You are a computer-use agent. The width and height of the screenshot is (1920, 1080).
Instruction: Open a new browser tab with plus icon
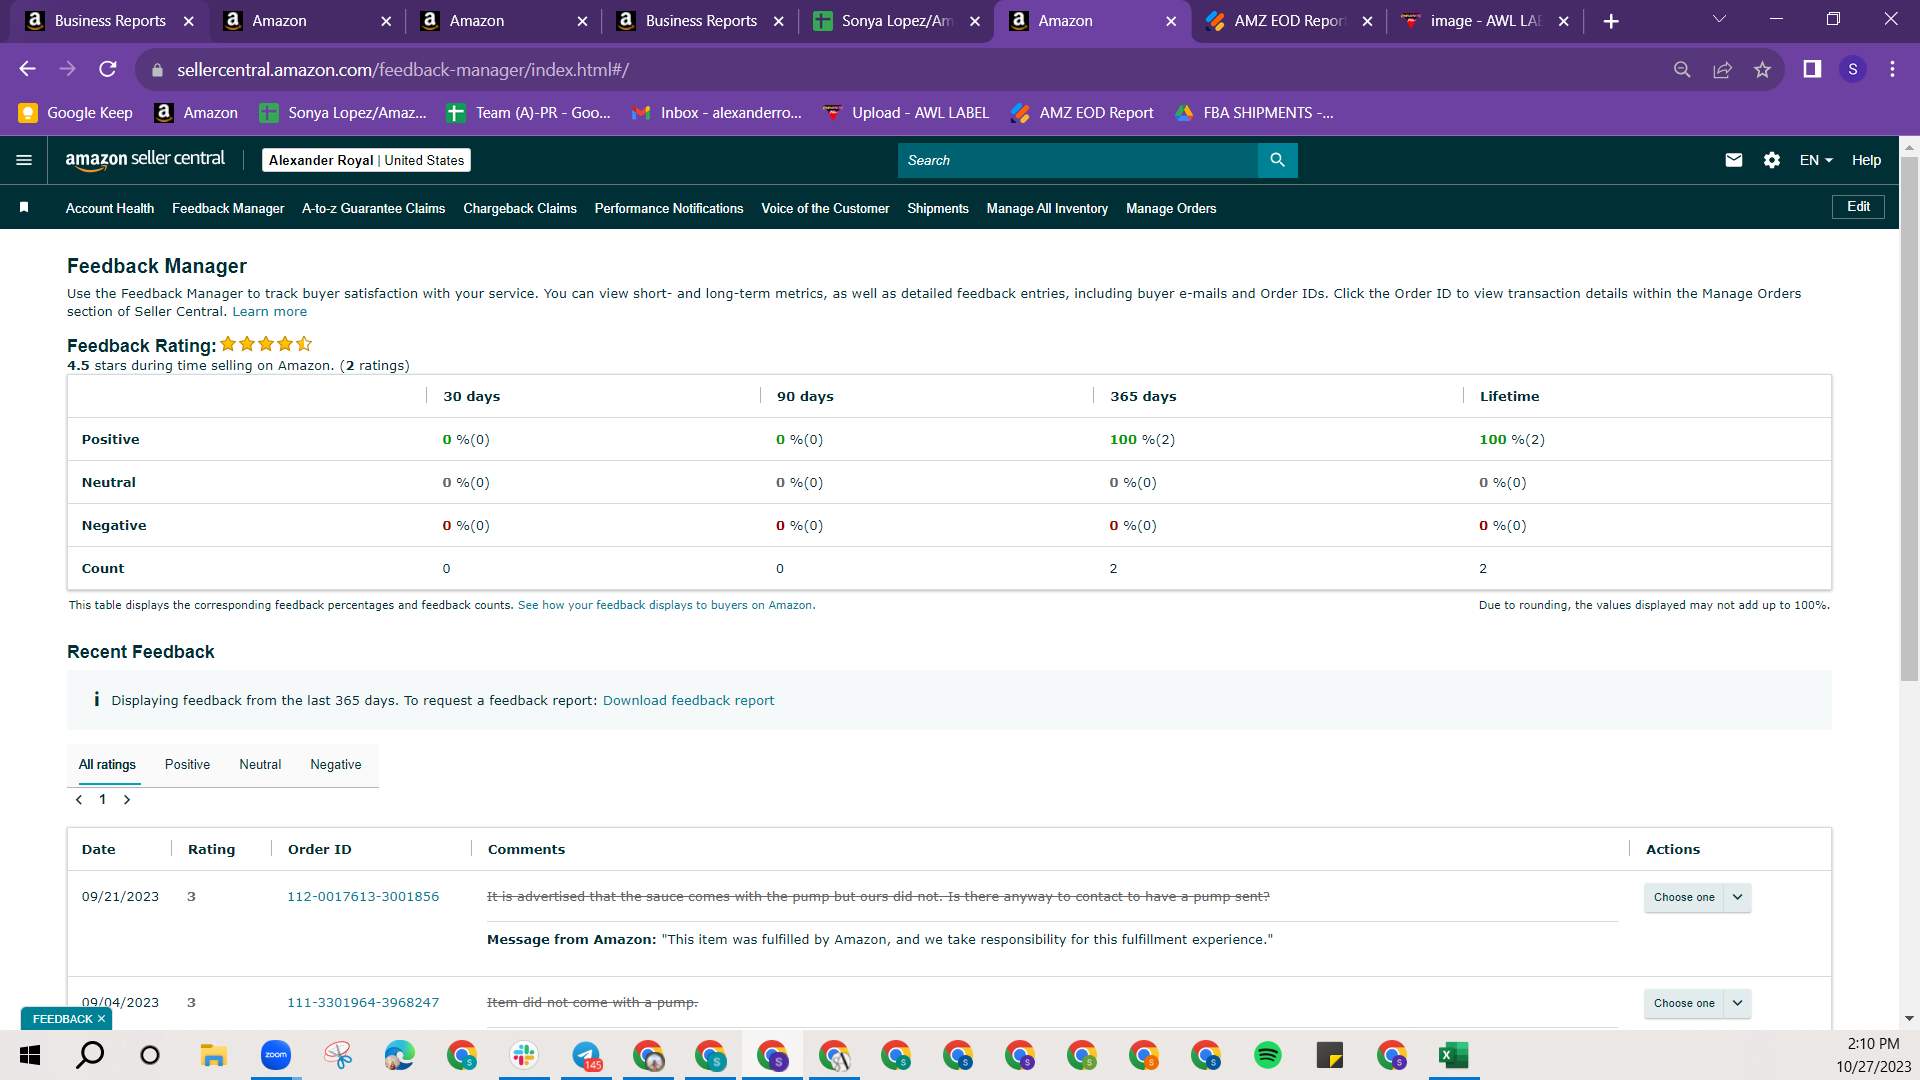(x=1611, y=21)
